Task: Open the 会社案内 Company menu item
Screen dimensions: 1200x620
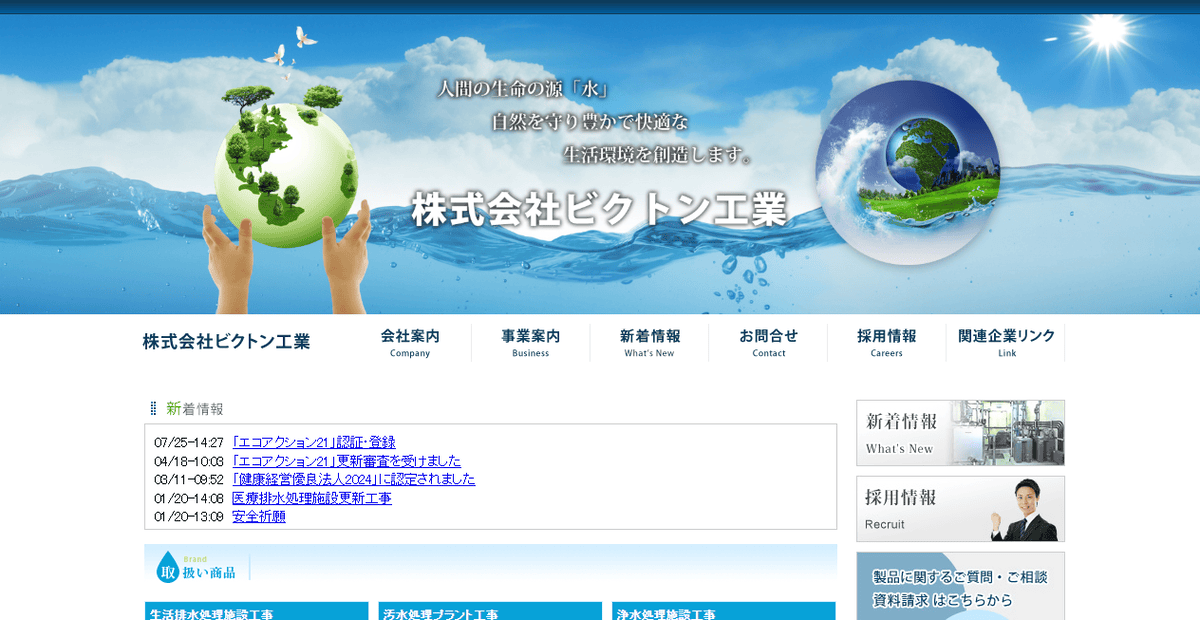Action: 409,343
